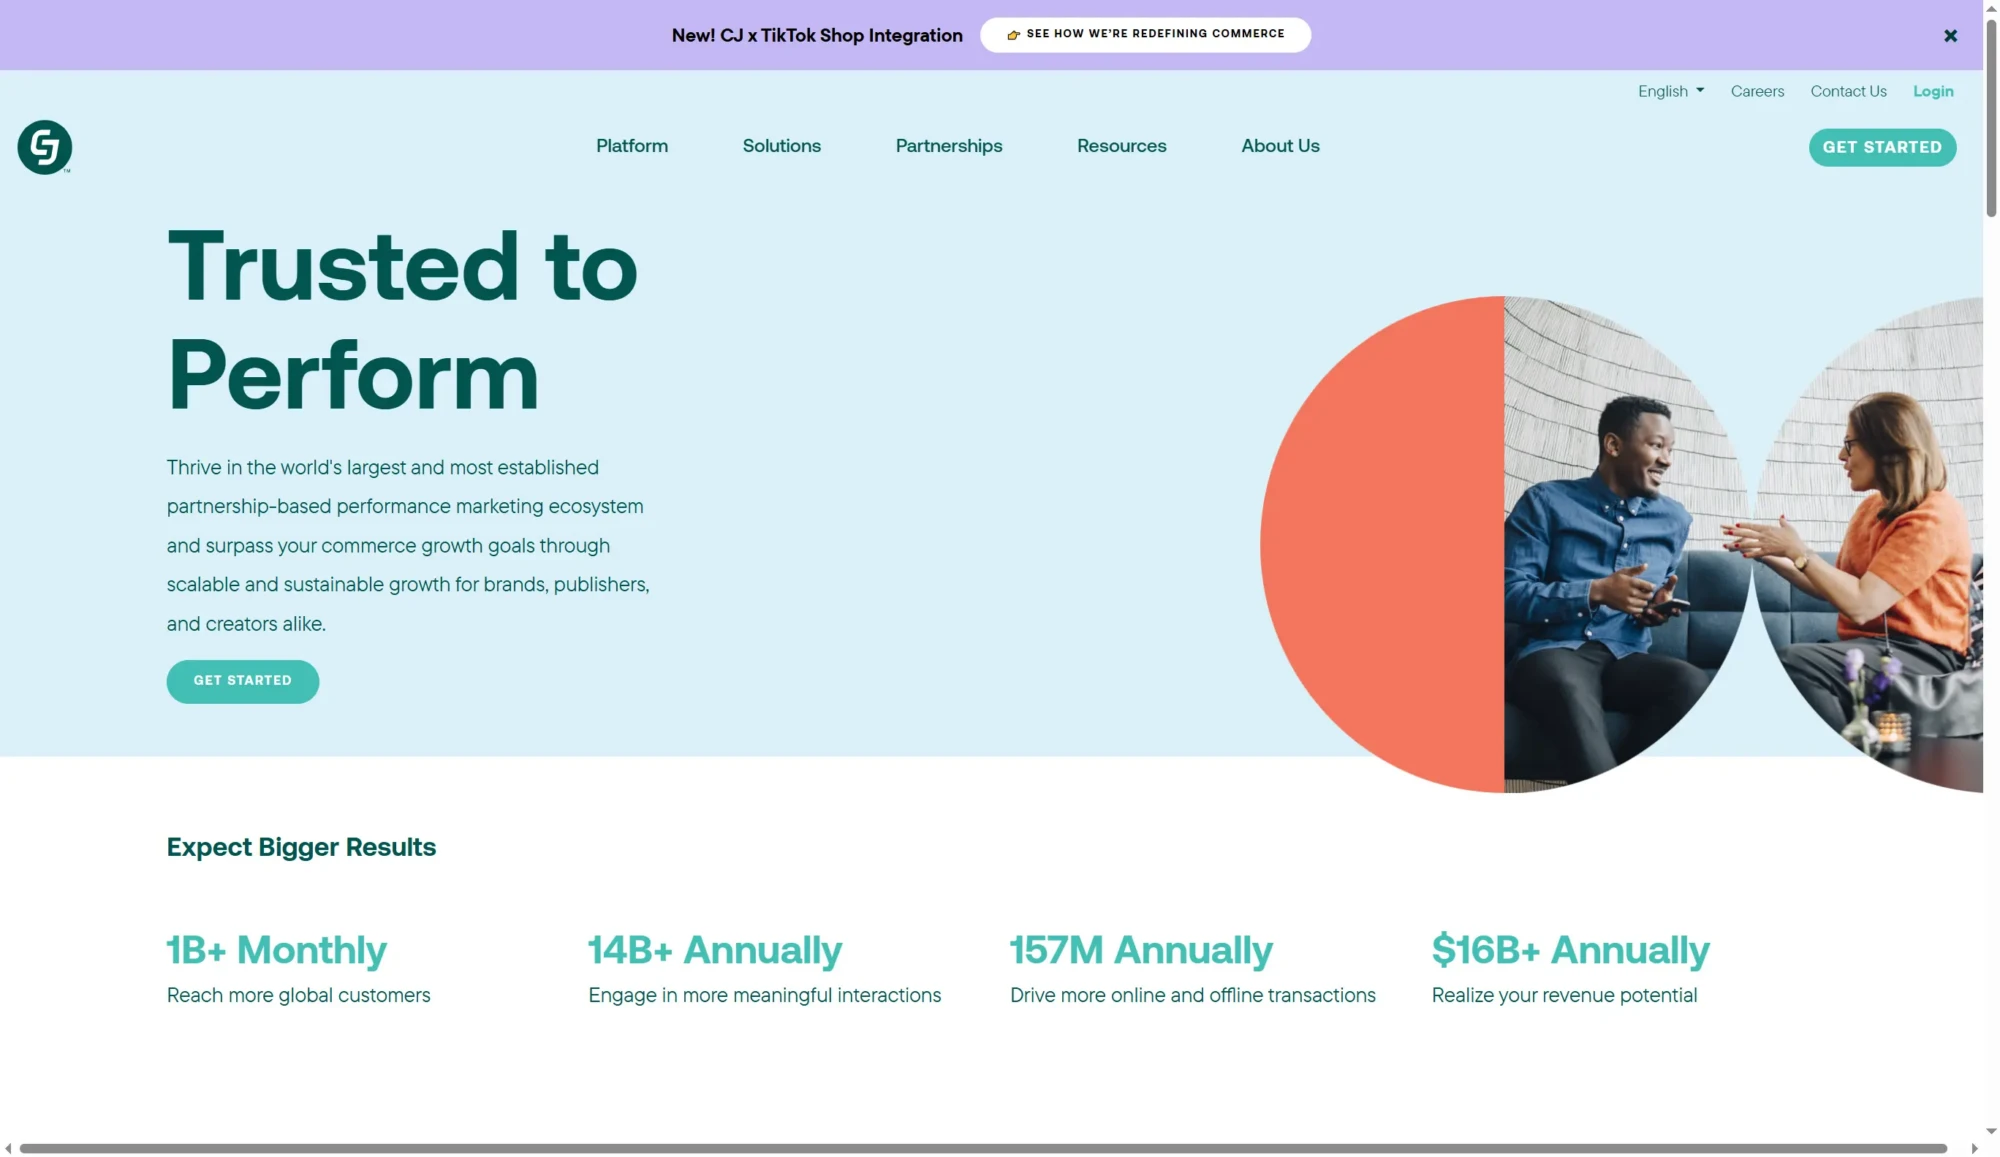Click the pointing hand icon in banner button
Viewport: 2000px width, 1157px height.
coord(1013,35)
